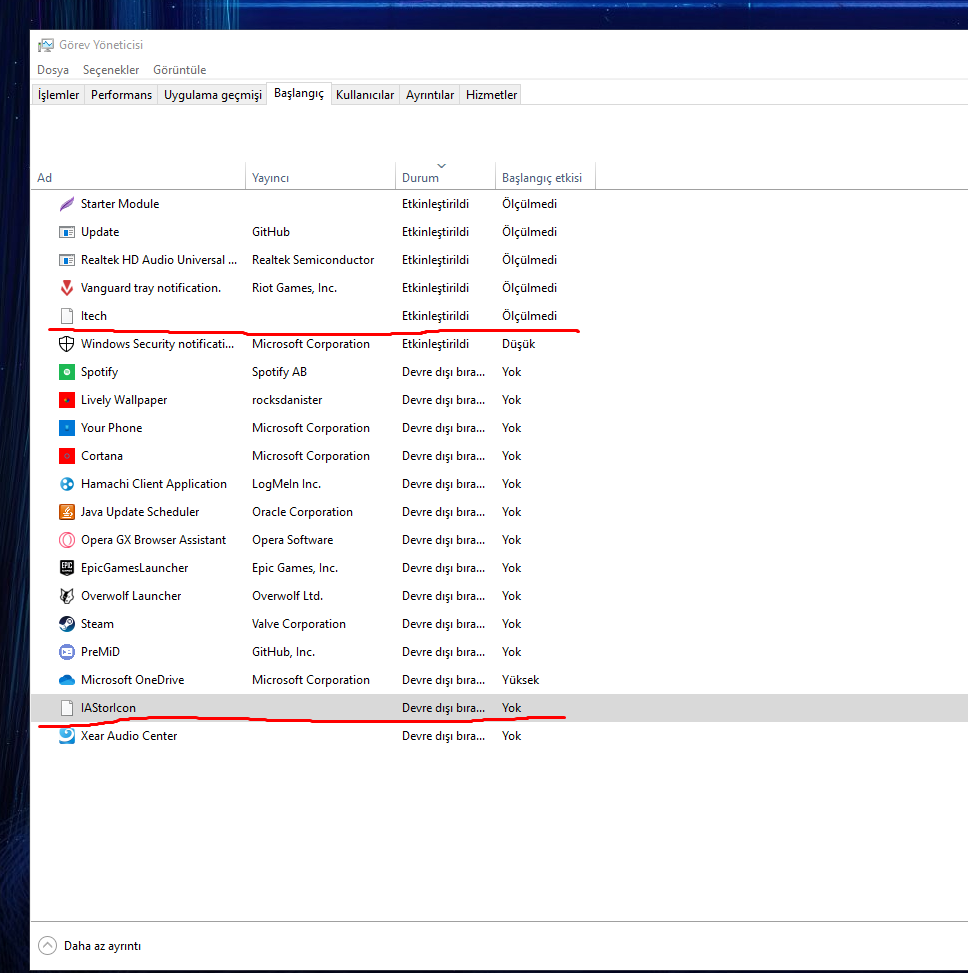
Task: Click the Daha az ayrıntı label
Action: coord(102,946)
